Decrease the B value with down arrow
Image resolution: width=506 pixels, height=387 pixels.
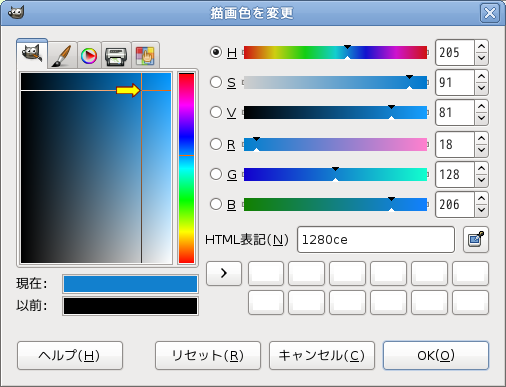pyautogui.click(x=481, y=210)
